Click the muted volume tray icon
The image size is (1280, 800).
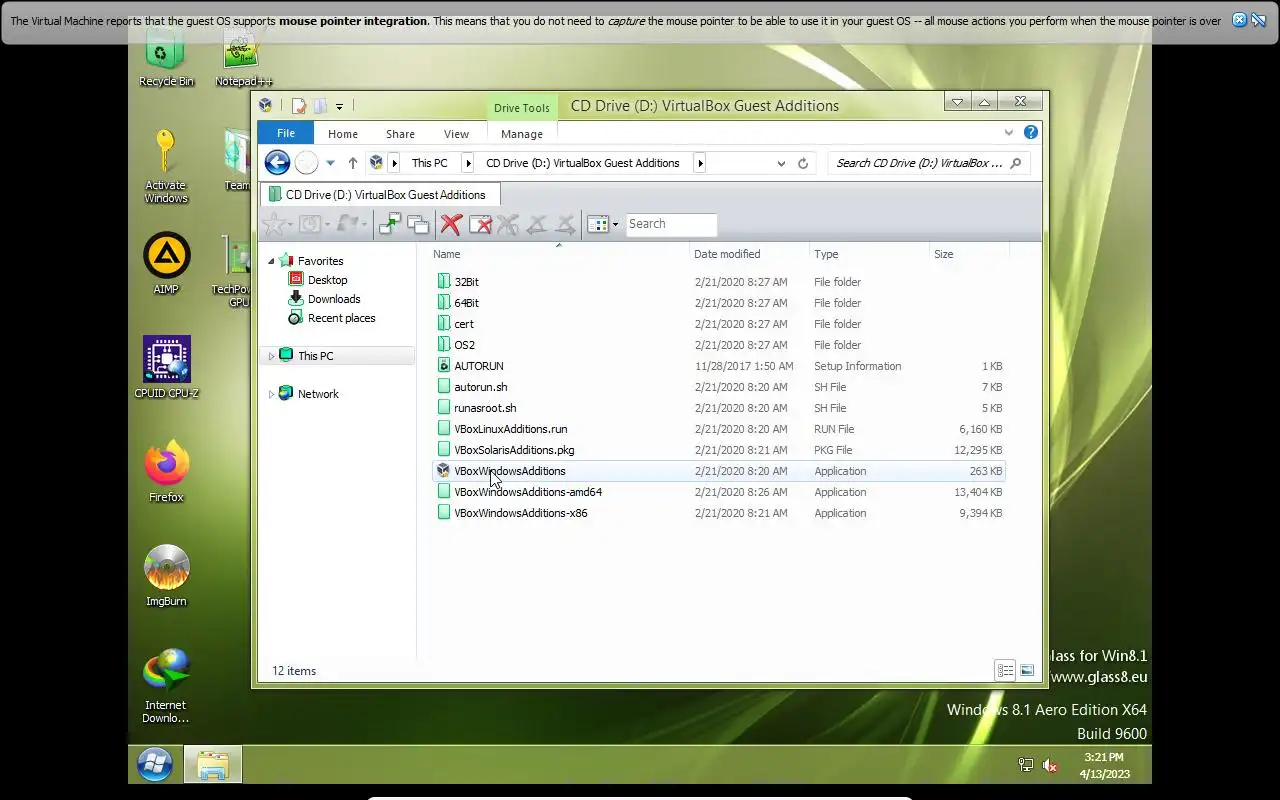point(1050,766)
